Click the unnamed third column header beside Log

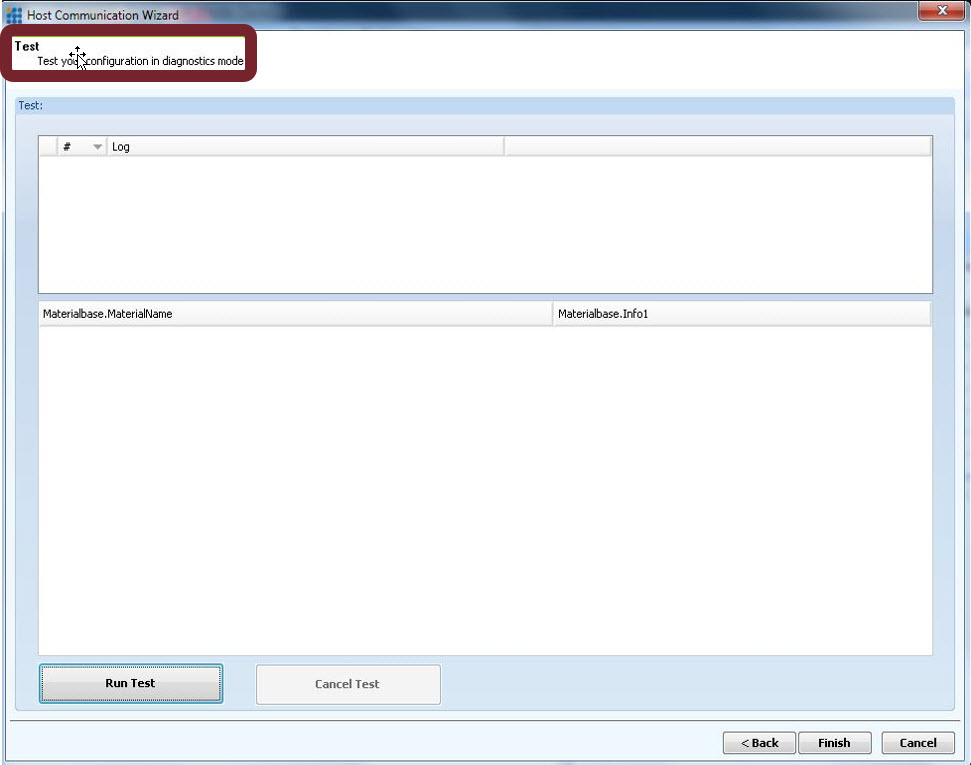tap(720, 146)
